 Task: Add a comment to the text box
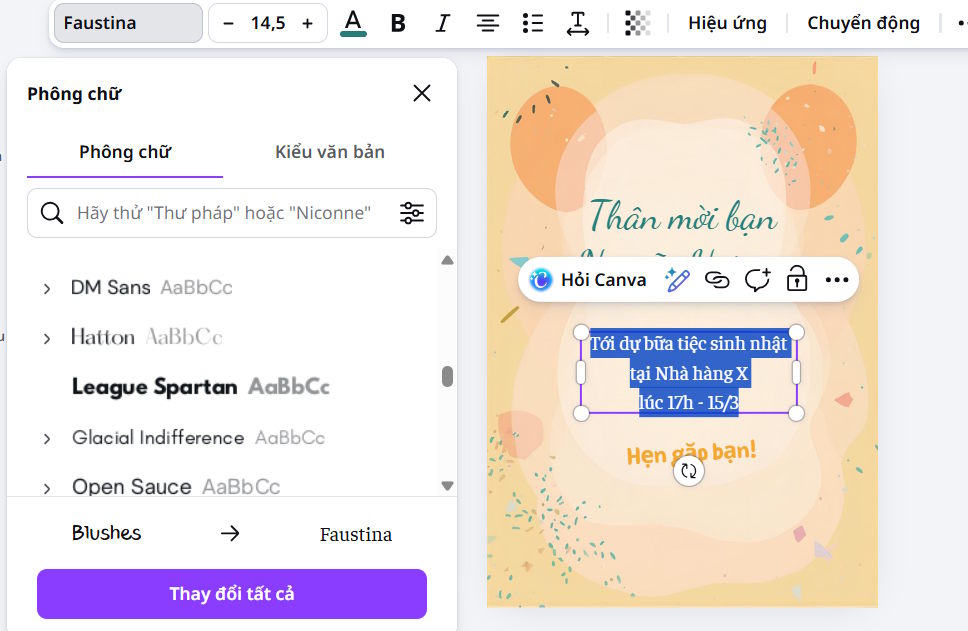(x=757, y=280)
